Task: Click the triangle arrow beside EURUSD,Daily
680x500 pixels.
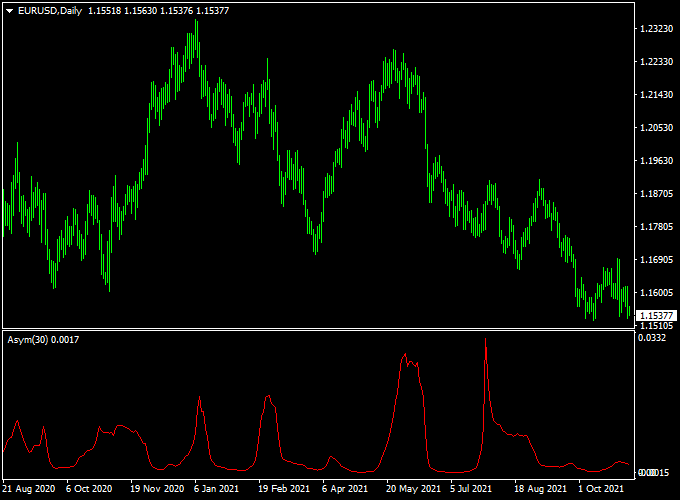Action: coord(9,10)
